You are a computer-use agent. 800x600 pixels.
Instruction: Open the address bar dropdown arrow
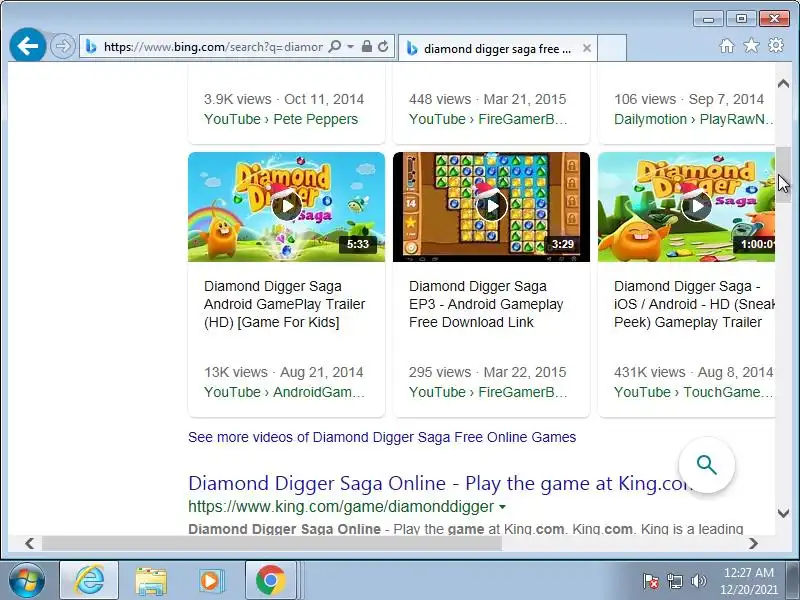pos(351,47)
